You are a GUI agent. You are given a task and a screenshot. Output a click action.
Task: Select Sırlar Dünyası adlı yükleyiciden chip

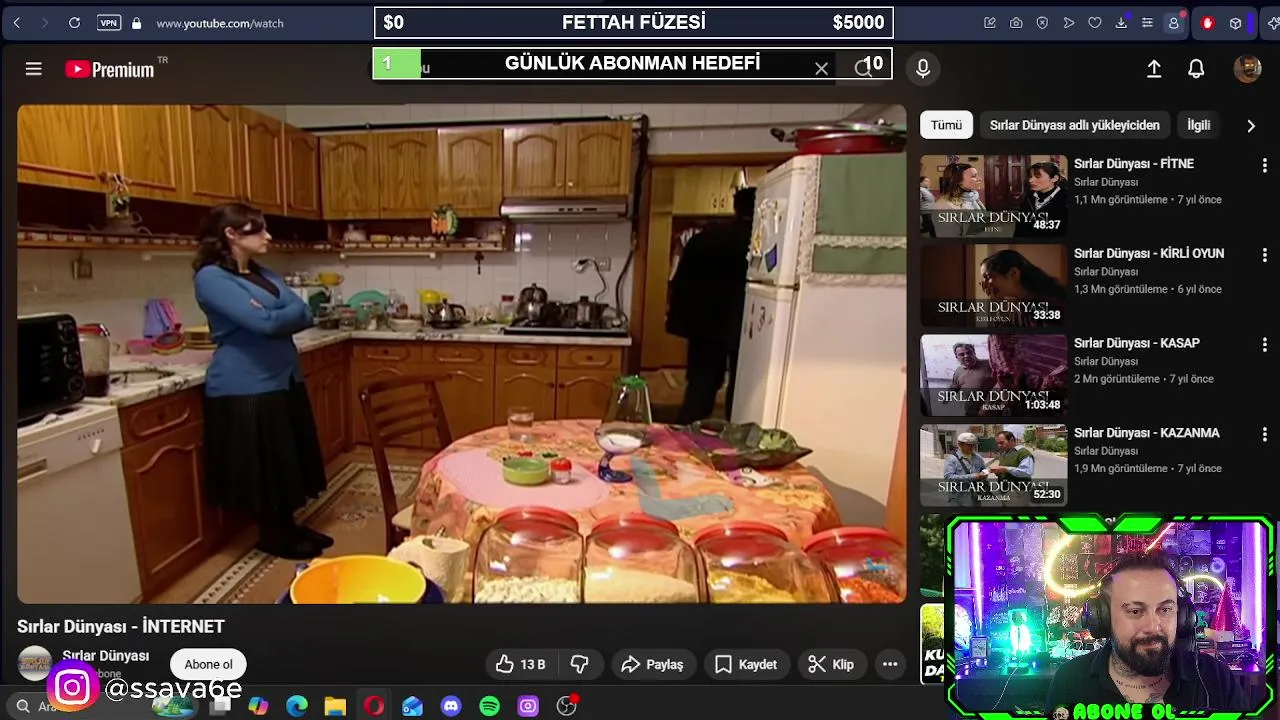(1074, 125)
